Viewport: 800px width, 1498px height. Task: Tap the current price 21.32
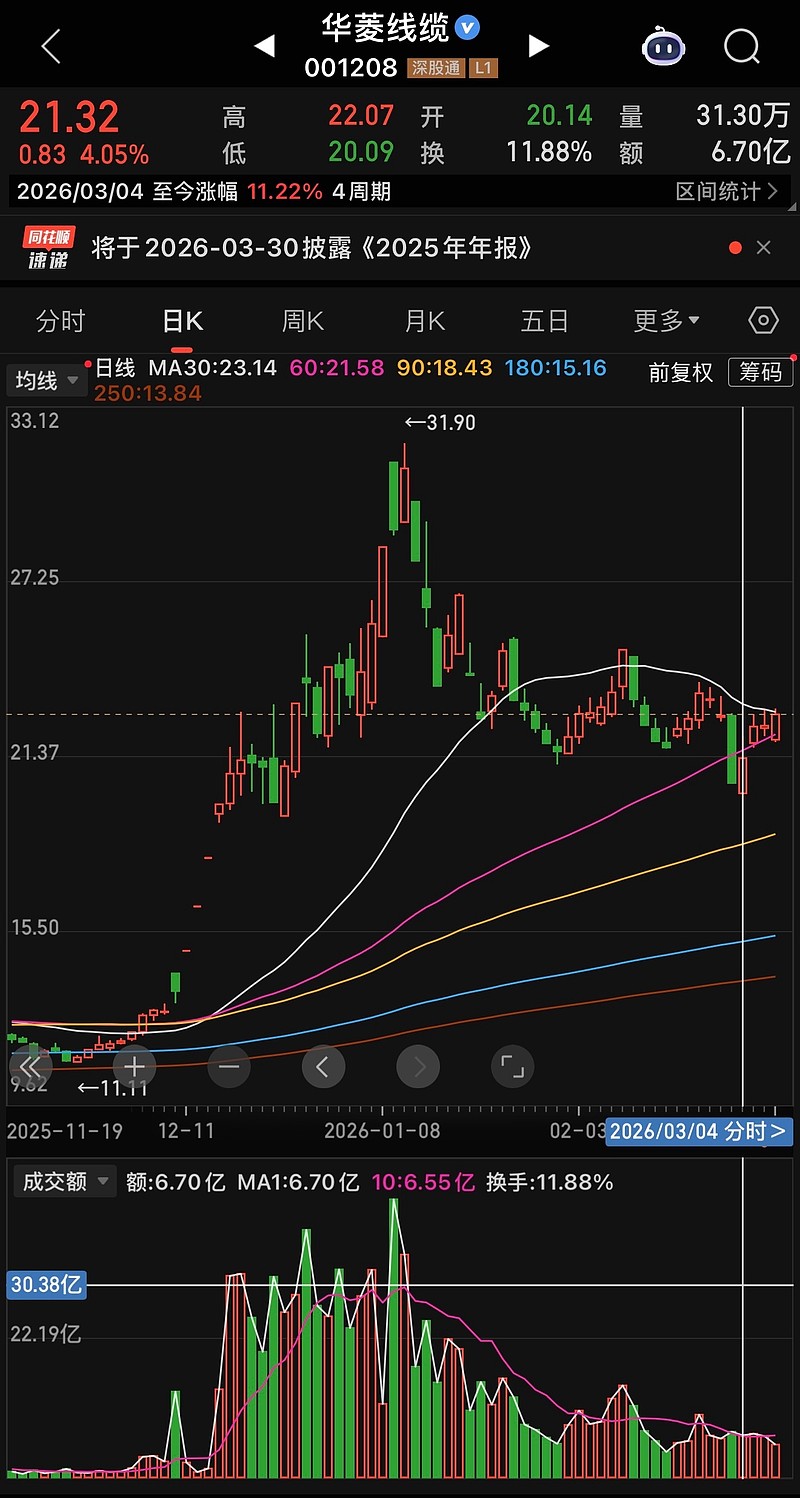coord(70,118)
